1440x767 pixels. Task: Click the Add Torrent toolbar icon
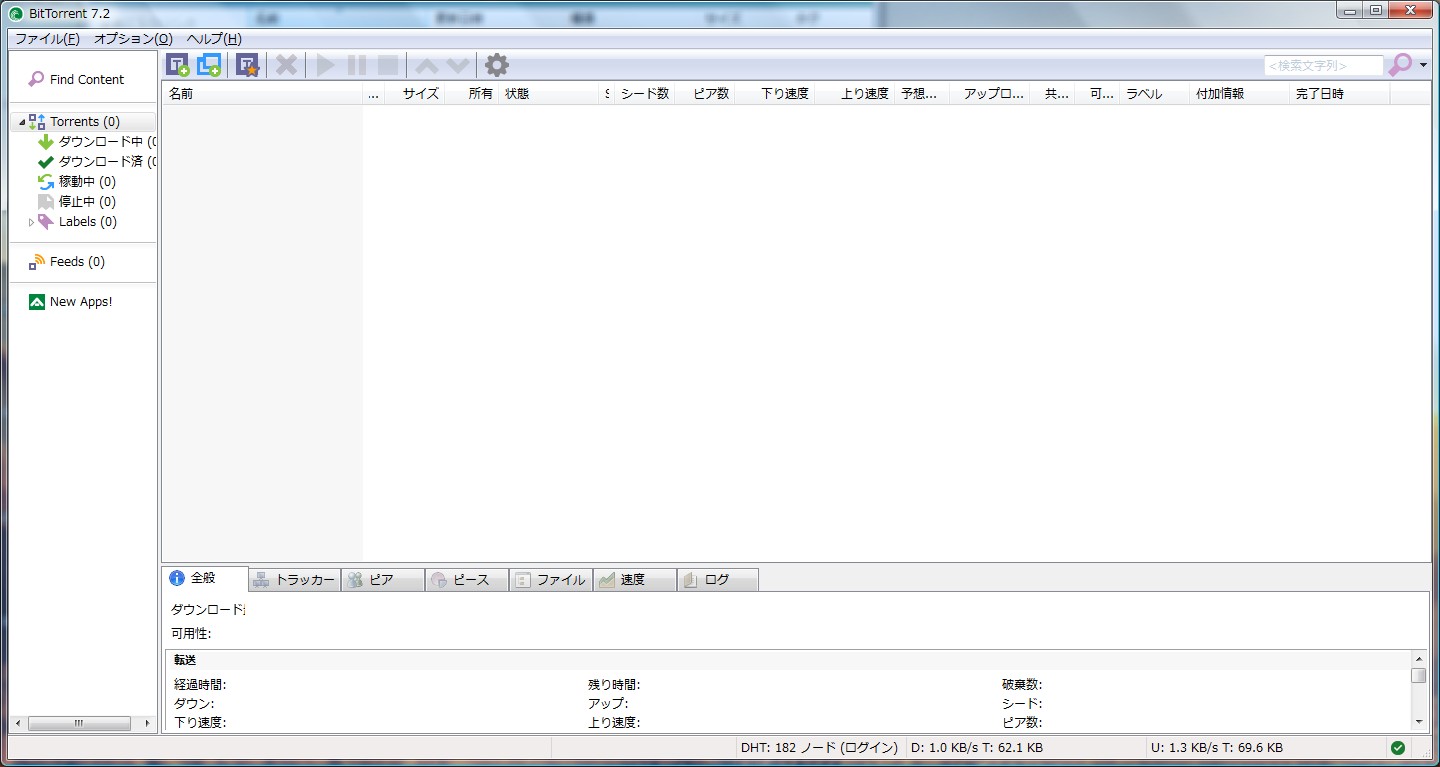pyautogui.click(x=178, y=65)
